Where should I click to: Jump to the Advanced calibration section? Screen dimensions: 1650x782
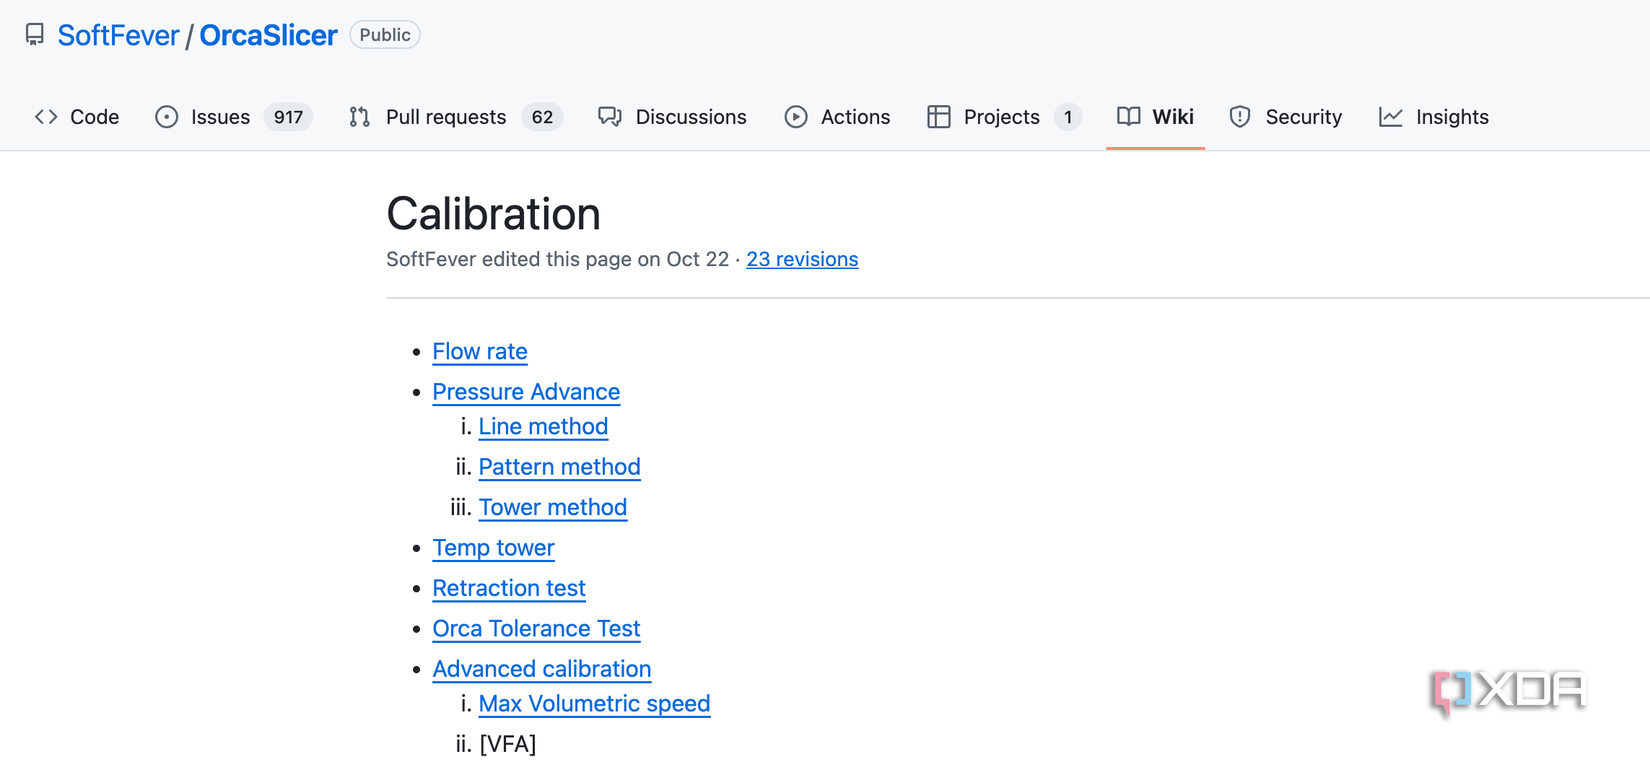(542, 669)
